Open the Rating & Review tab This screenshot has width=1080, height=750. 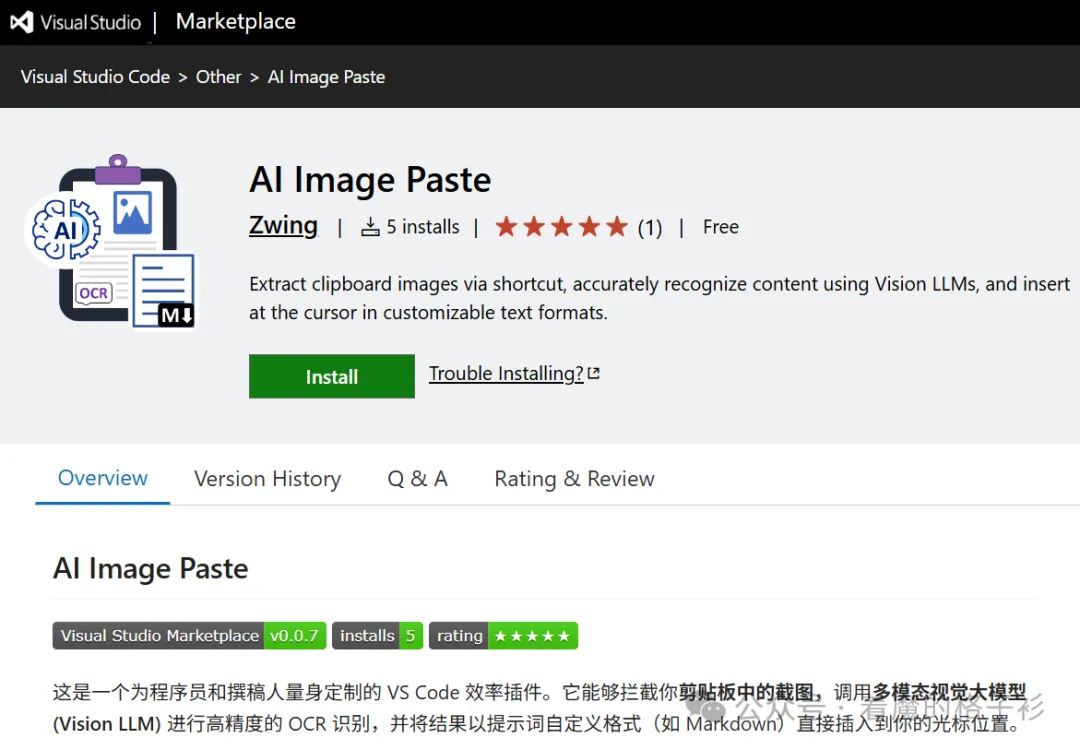(x=574, y=479)
